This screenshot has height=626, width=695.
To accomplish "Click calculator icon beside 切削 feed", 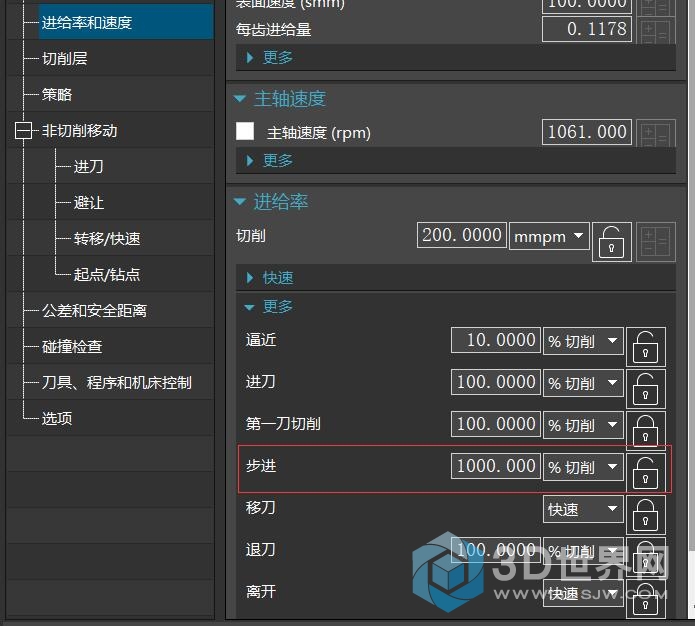I will (x=656, y=242).
